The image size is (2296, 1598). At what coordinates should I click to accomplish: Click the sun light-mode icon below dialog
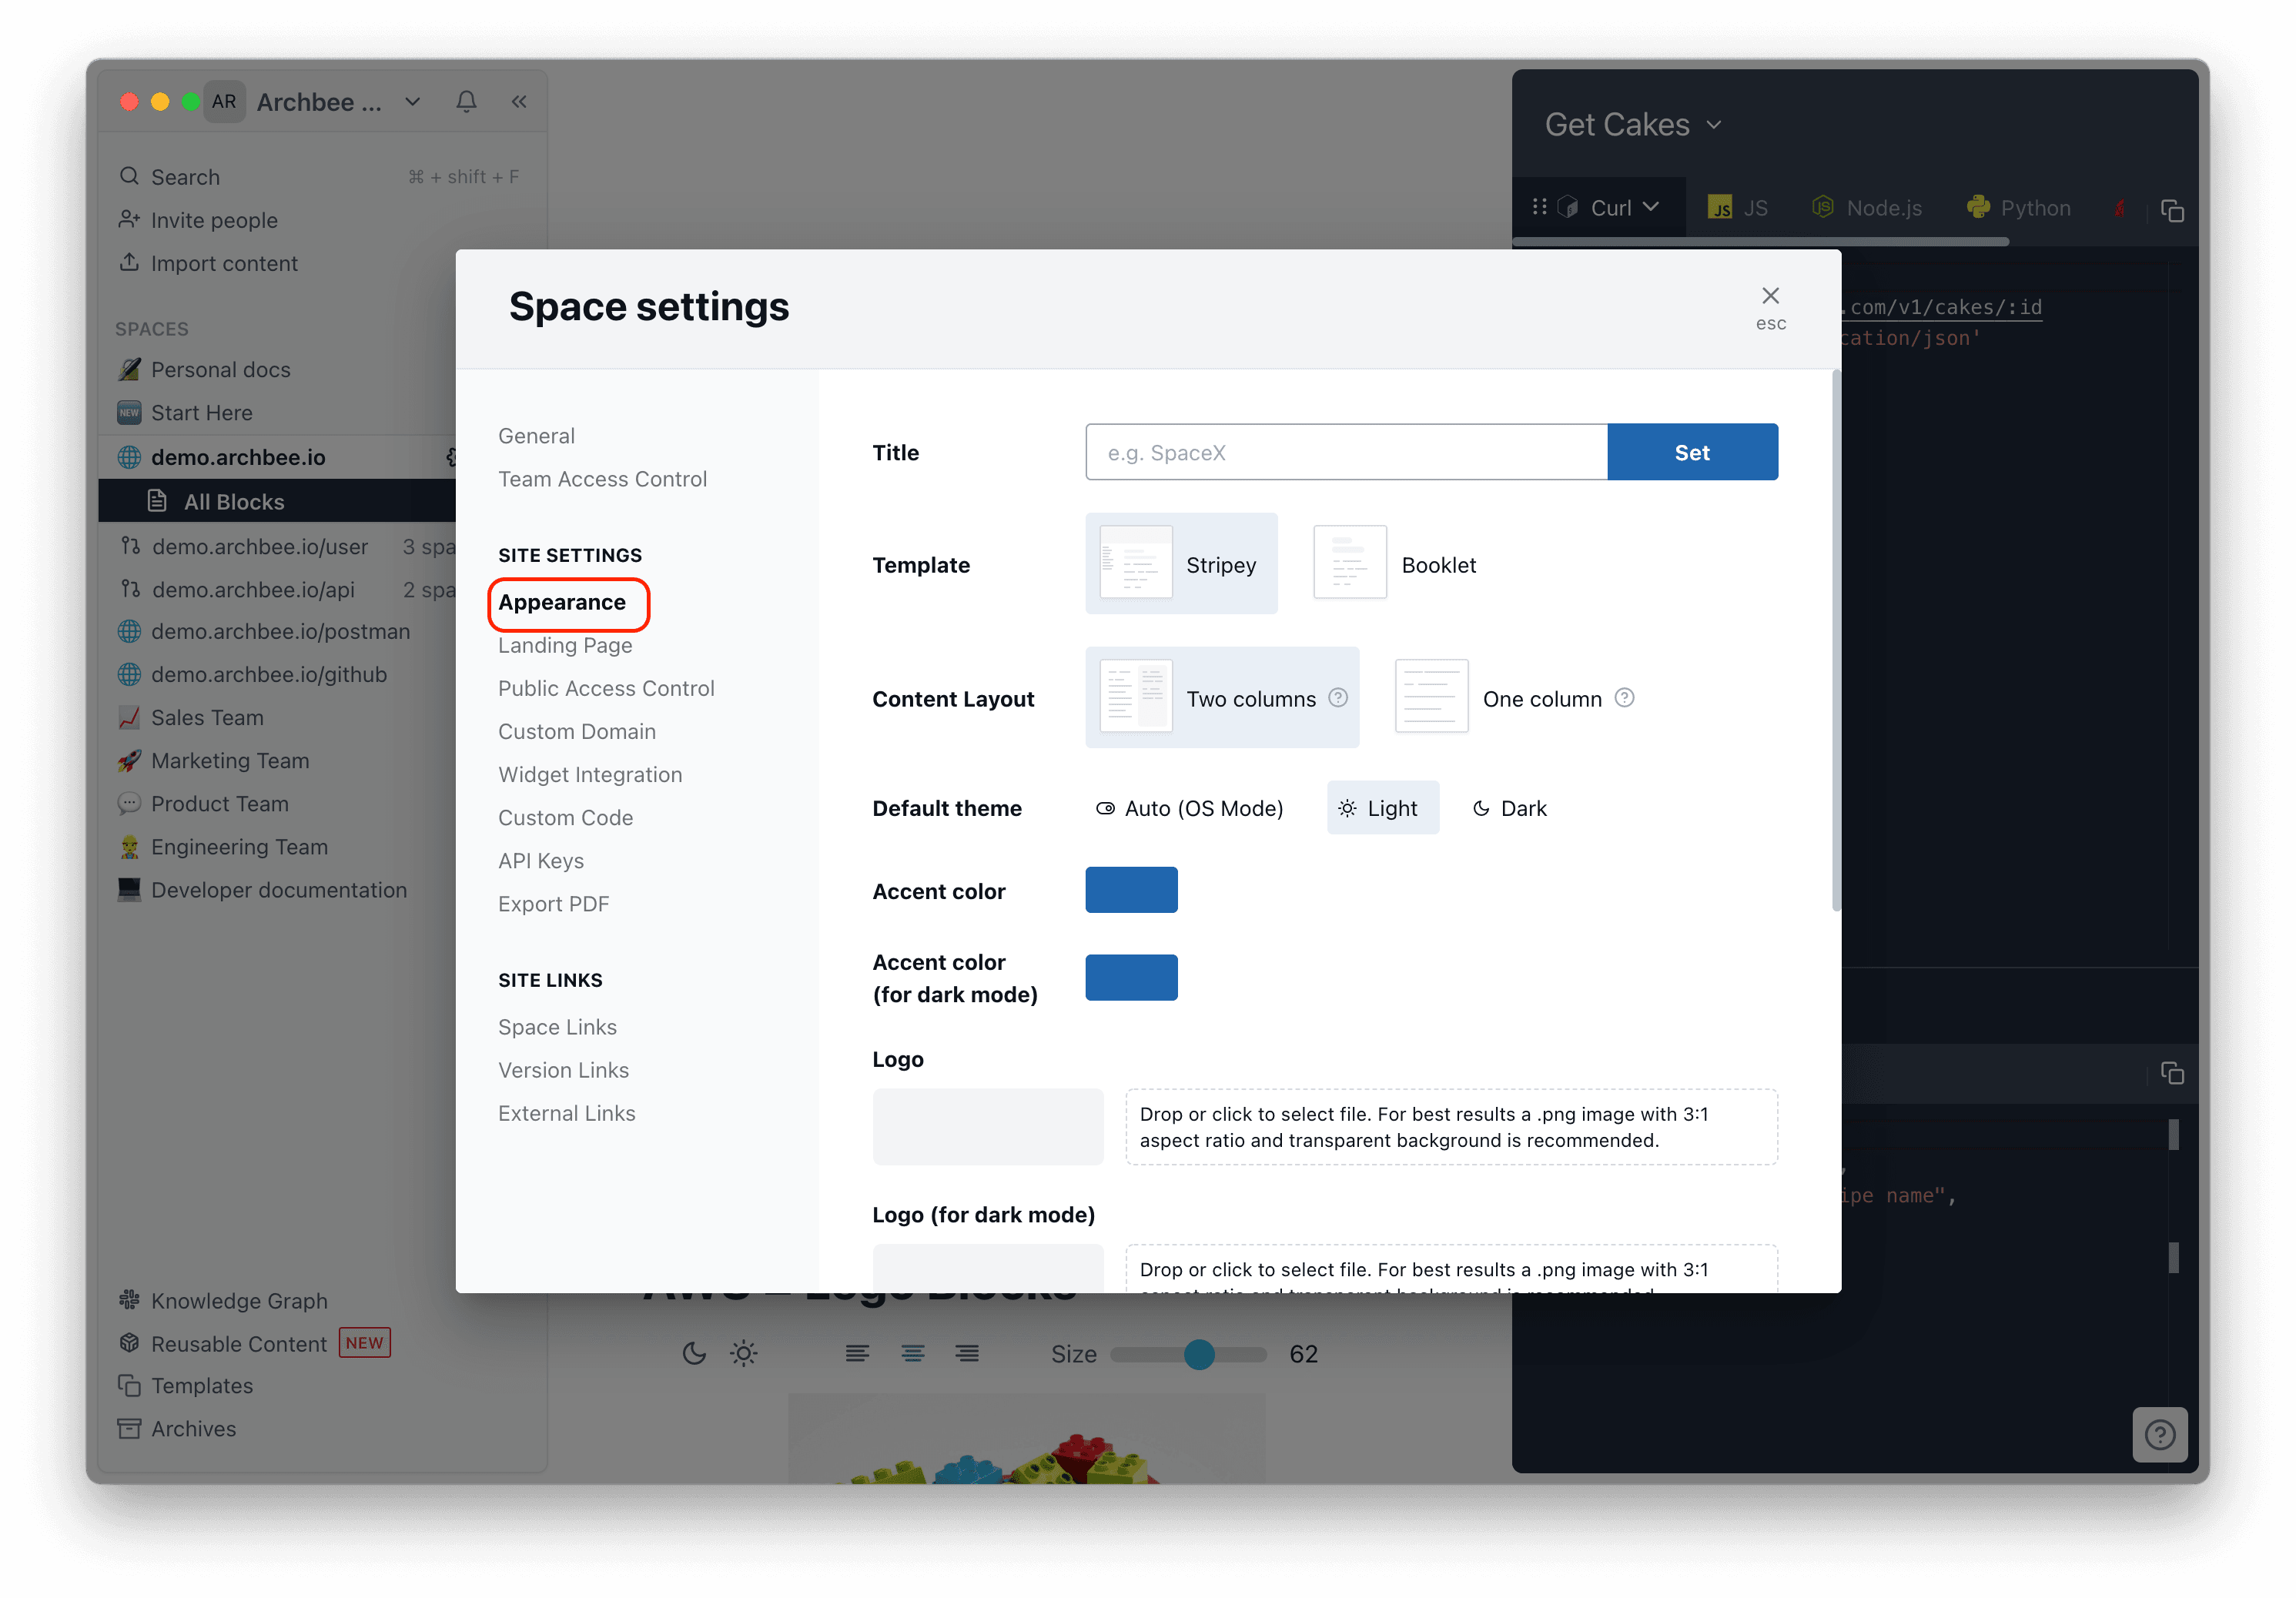(x=743, y=1354)
